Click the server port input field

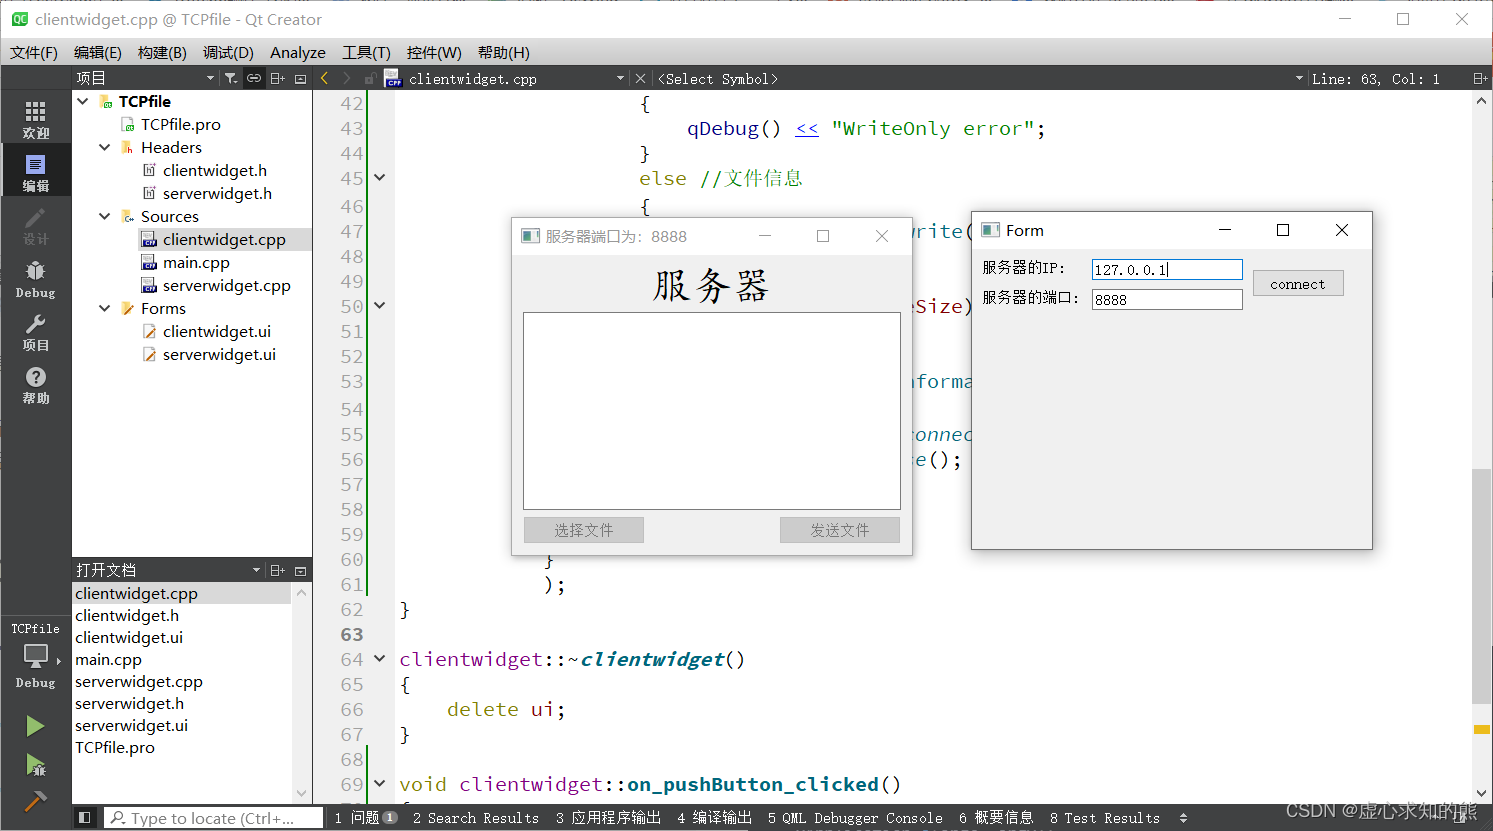click(x=1167, y=299)
